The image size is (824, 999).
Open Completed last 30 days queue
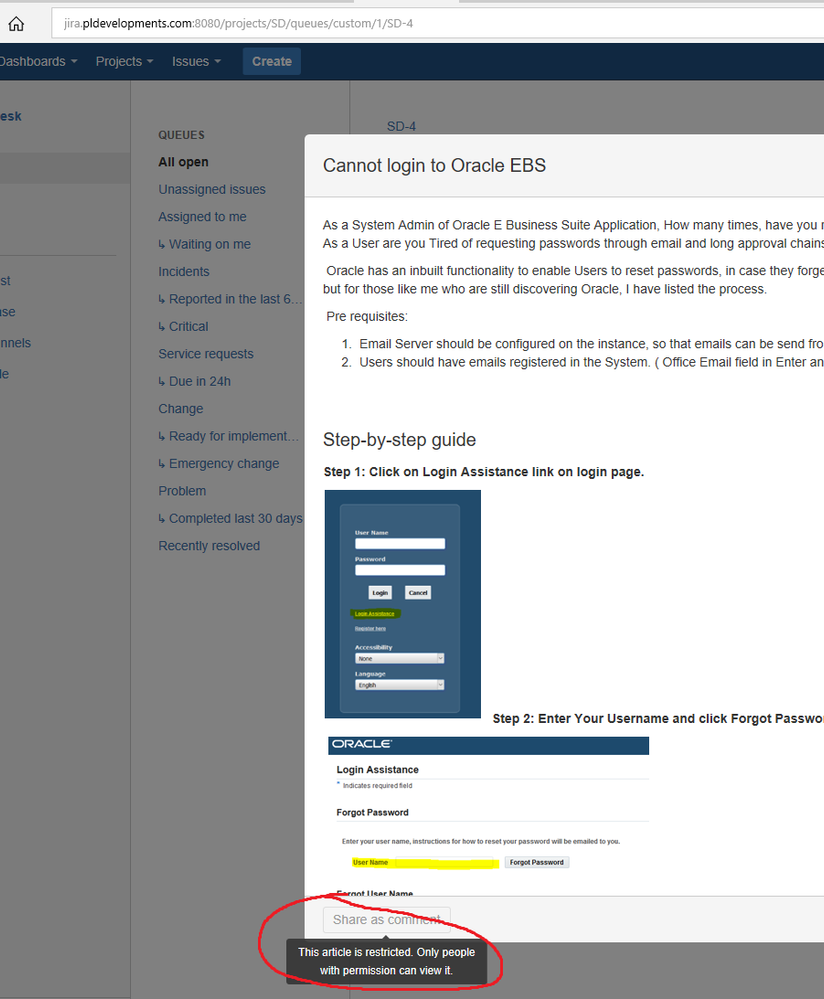pyautogui.click(x=230, y=518)
